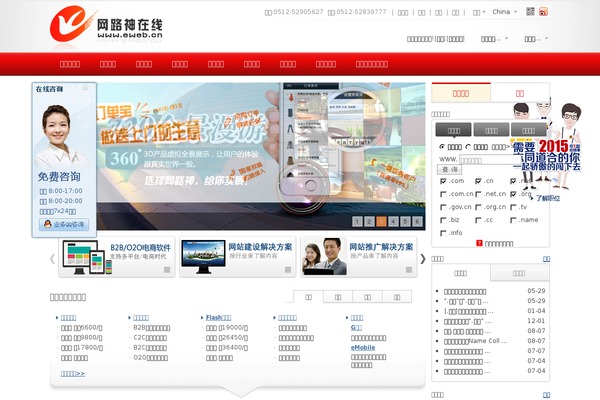Uncheck the .org domain checkbox
The height and width of the screenshot is (400, 600).
click(514, 194)
